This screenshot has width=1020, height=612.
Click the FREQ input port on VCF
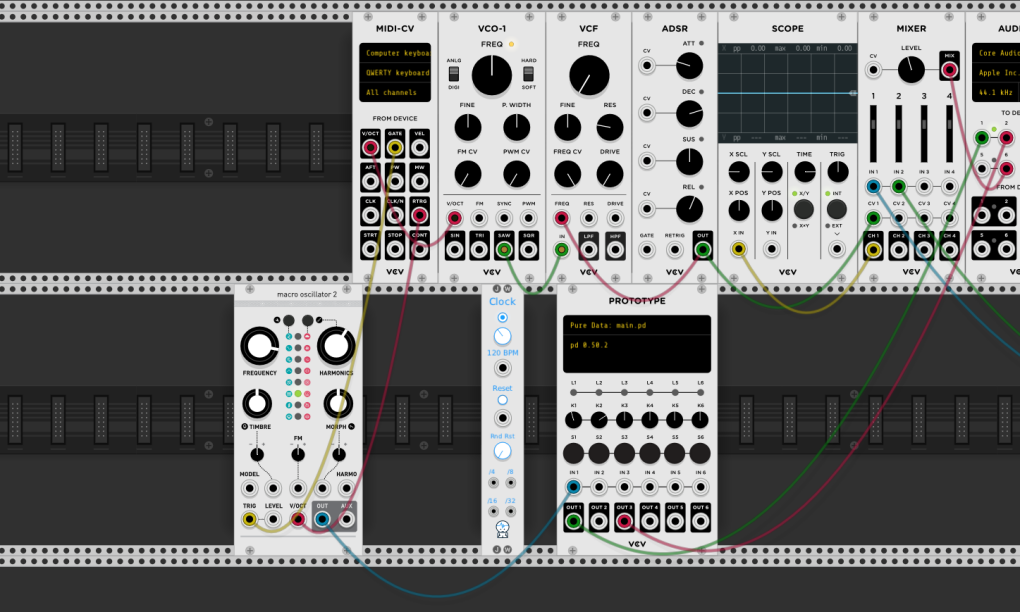[561, 219]
